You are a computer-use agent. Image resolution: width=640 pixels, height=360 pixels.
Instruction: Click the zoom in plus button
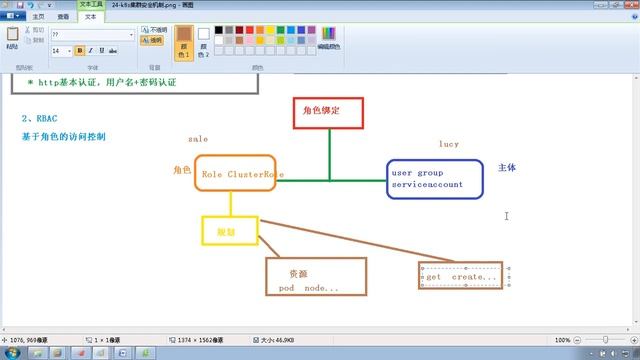(x=634, y=340)
